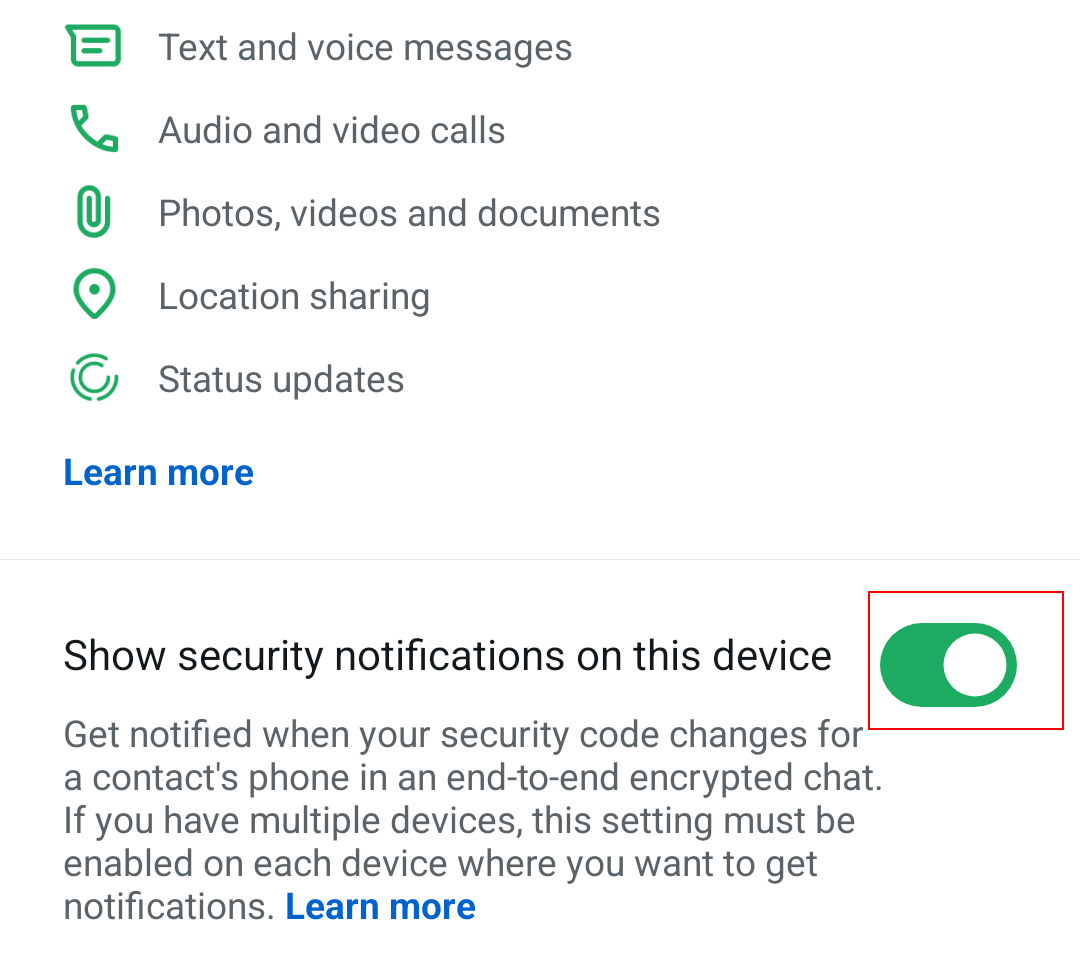Select 'Photos, videos and documents' label
The height and width of the screenshot is (956, 1080).
click(409, 214)
